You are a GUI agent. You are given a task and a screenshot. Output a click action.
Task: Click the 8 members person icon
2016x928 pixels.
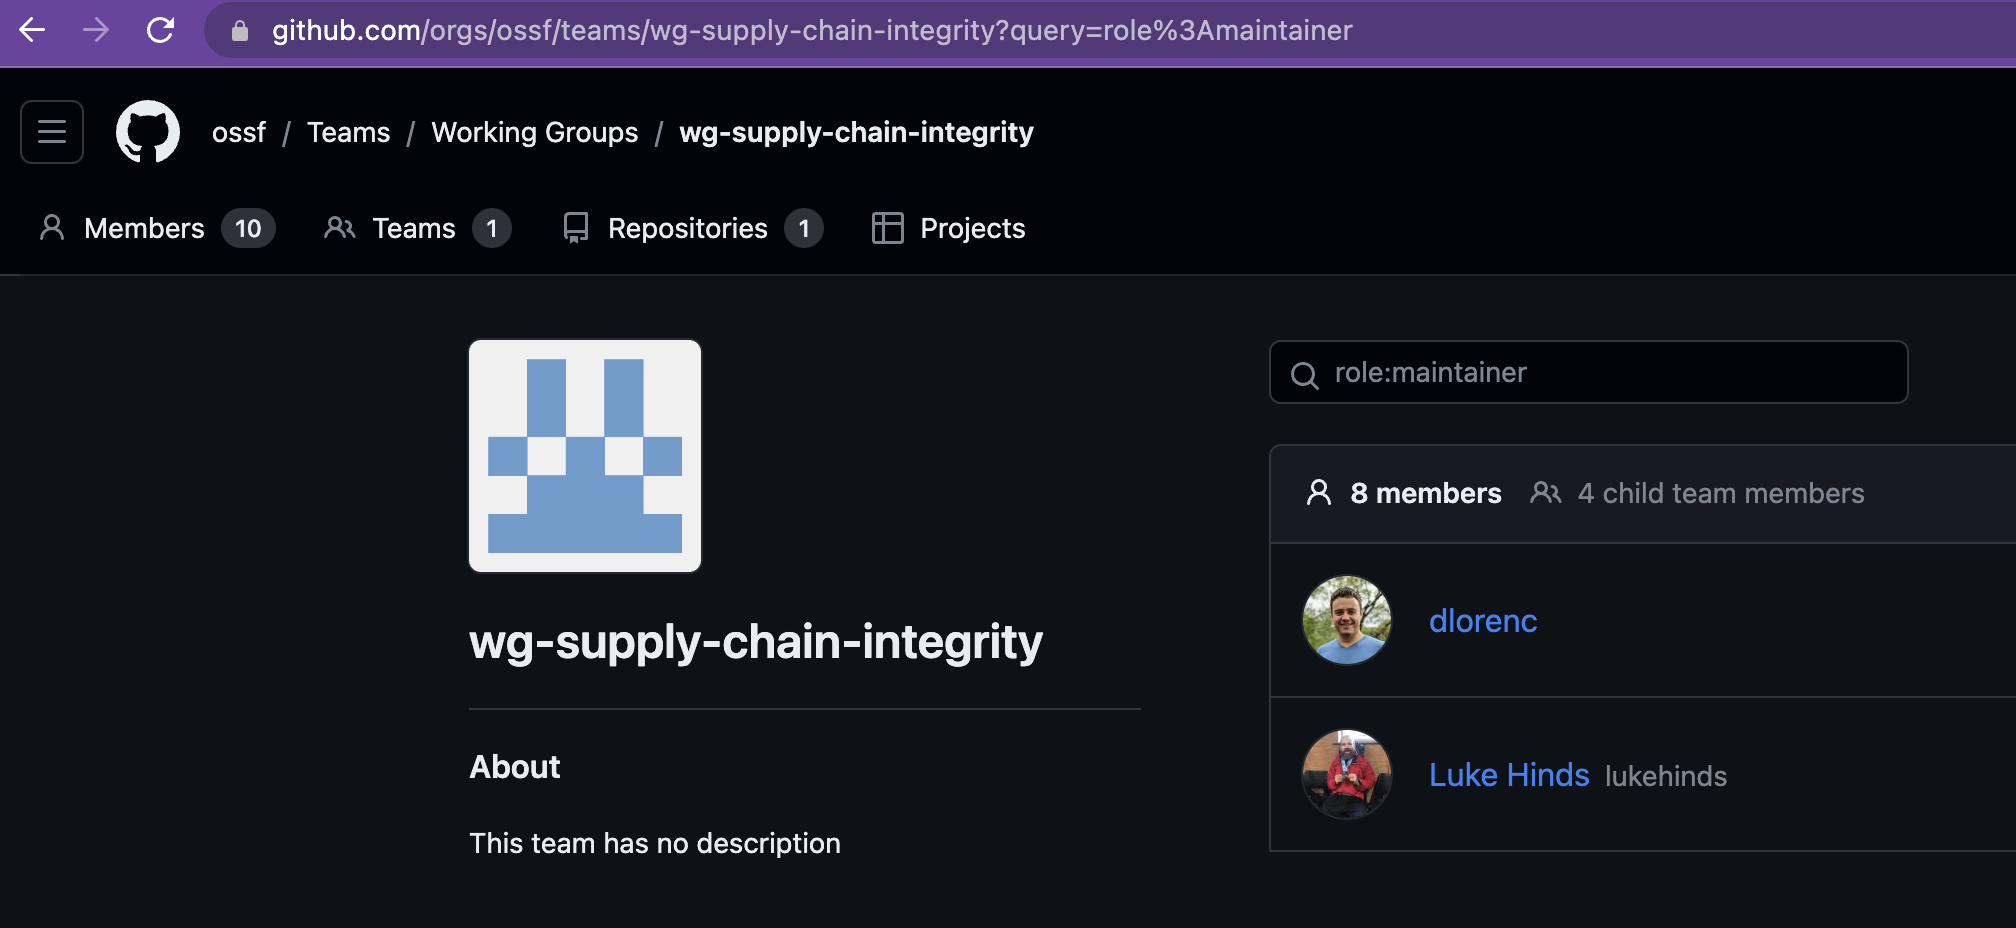1319,492
